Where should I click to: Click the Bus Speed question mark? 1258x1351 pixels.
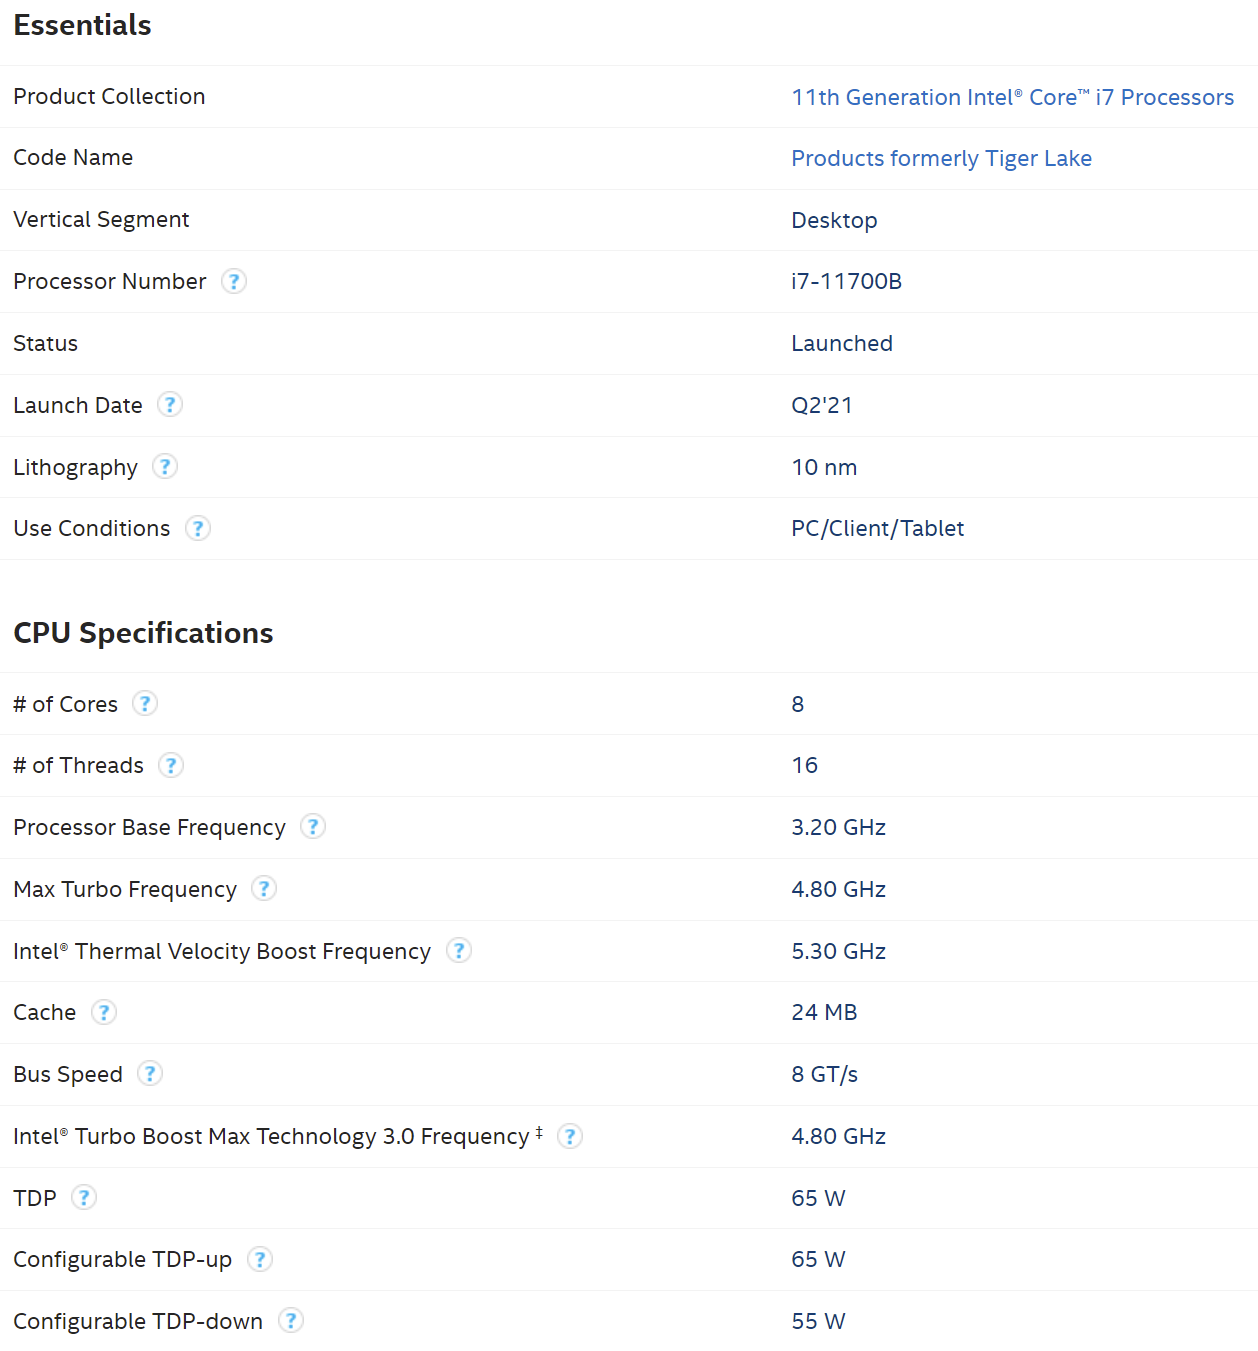tap(149, 1074)
